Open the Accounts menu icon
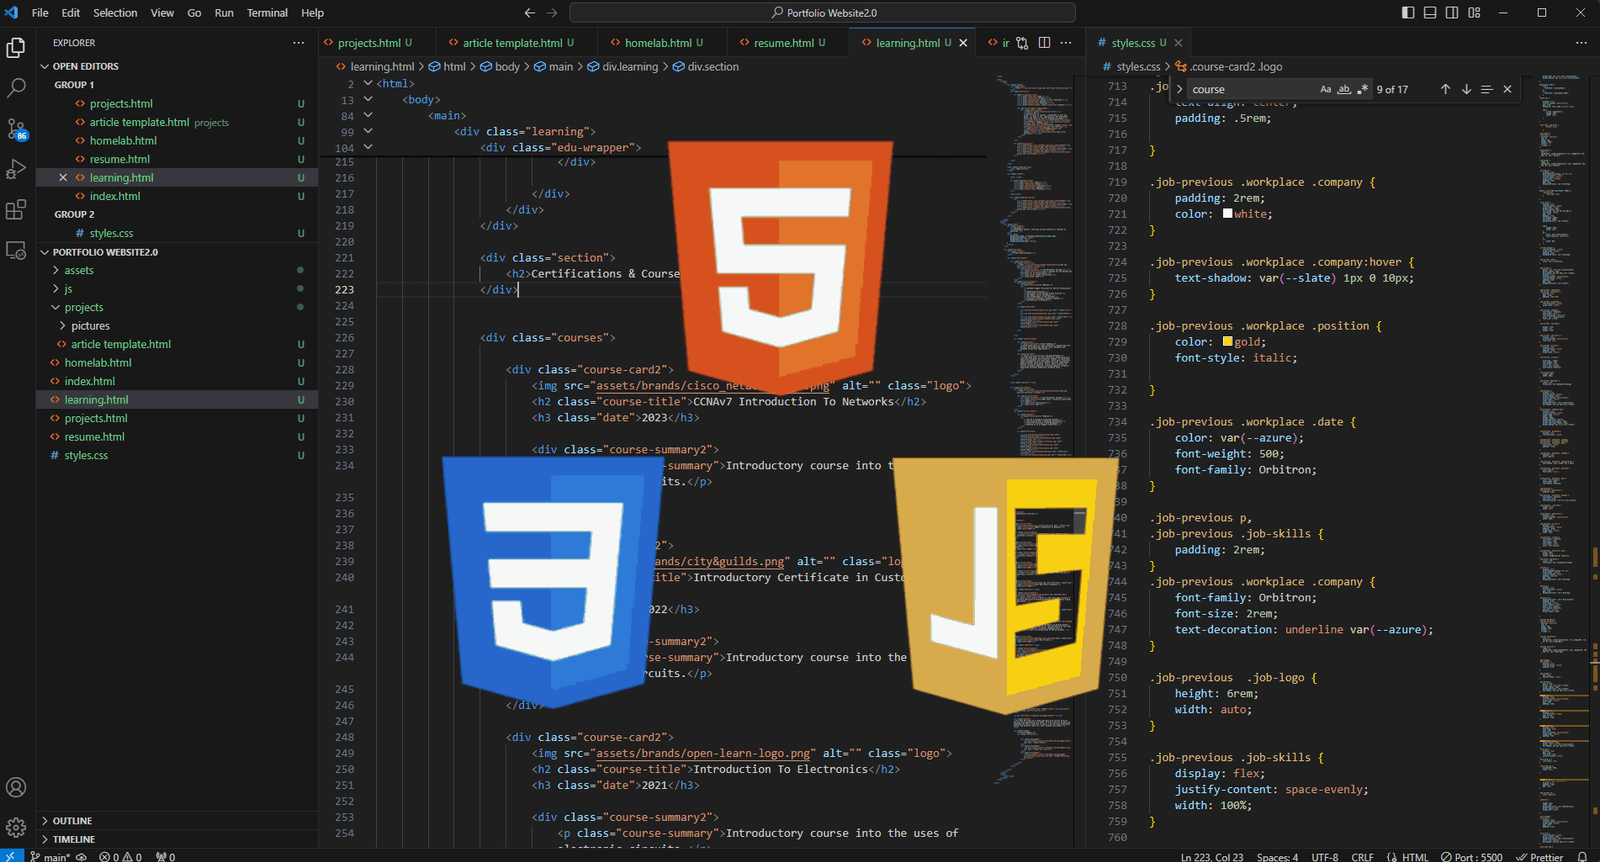1600x862 pixels. [16, 788]
